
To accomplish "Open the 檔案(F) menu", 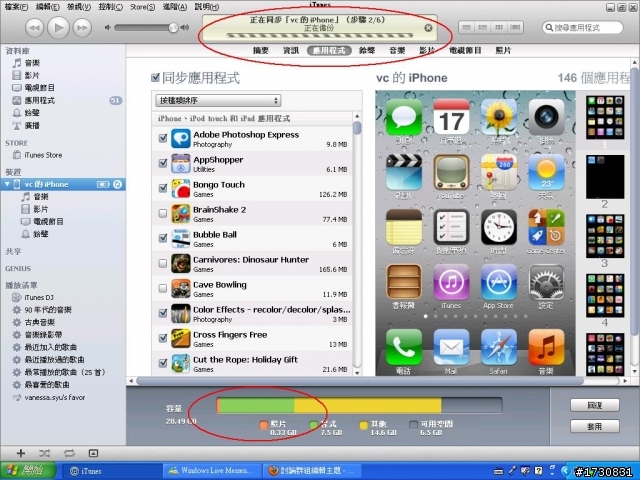I will 16,7.
